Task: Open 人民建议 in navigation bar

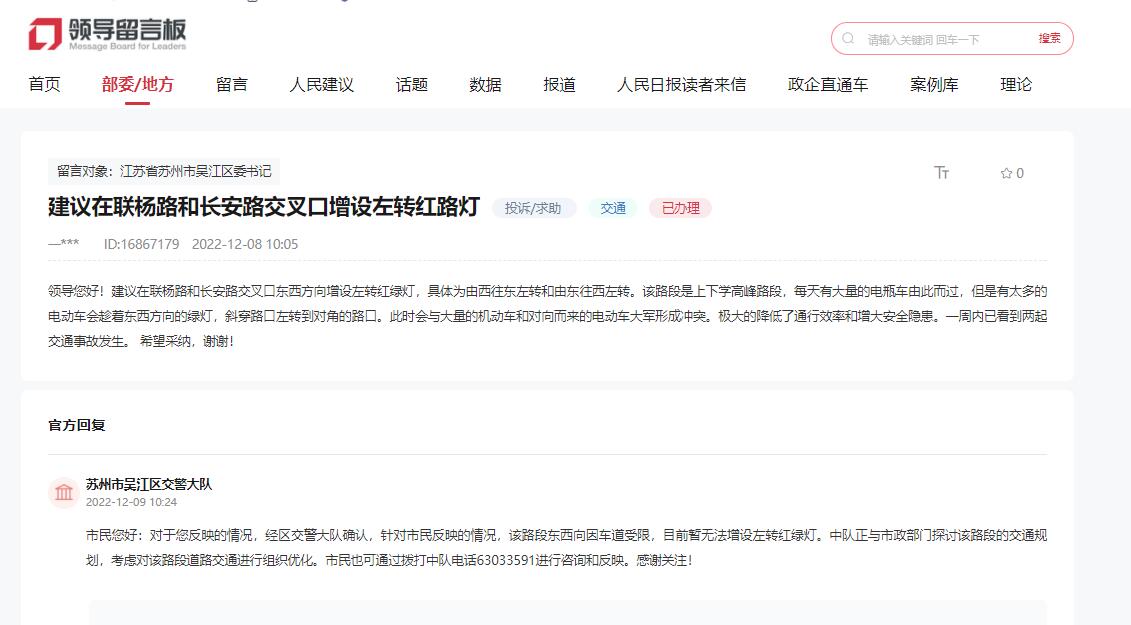Action: (x=321, y=85)
